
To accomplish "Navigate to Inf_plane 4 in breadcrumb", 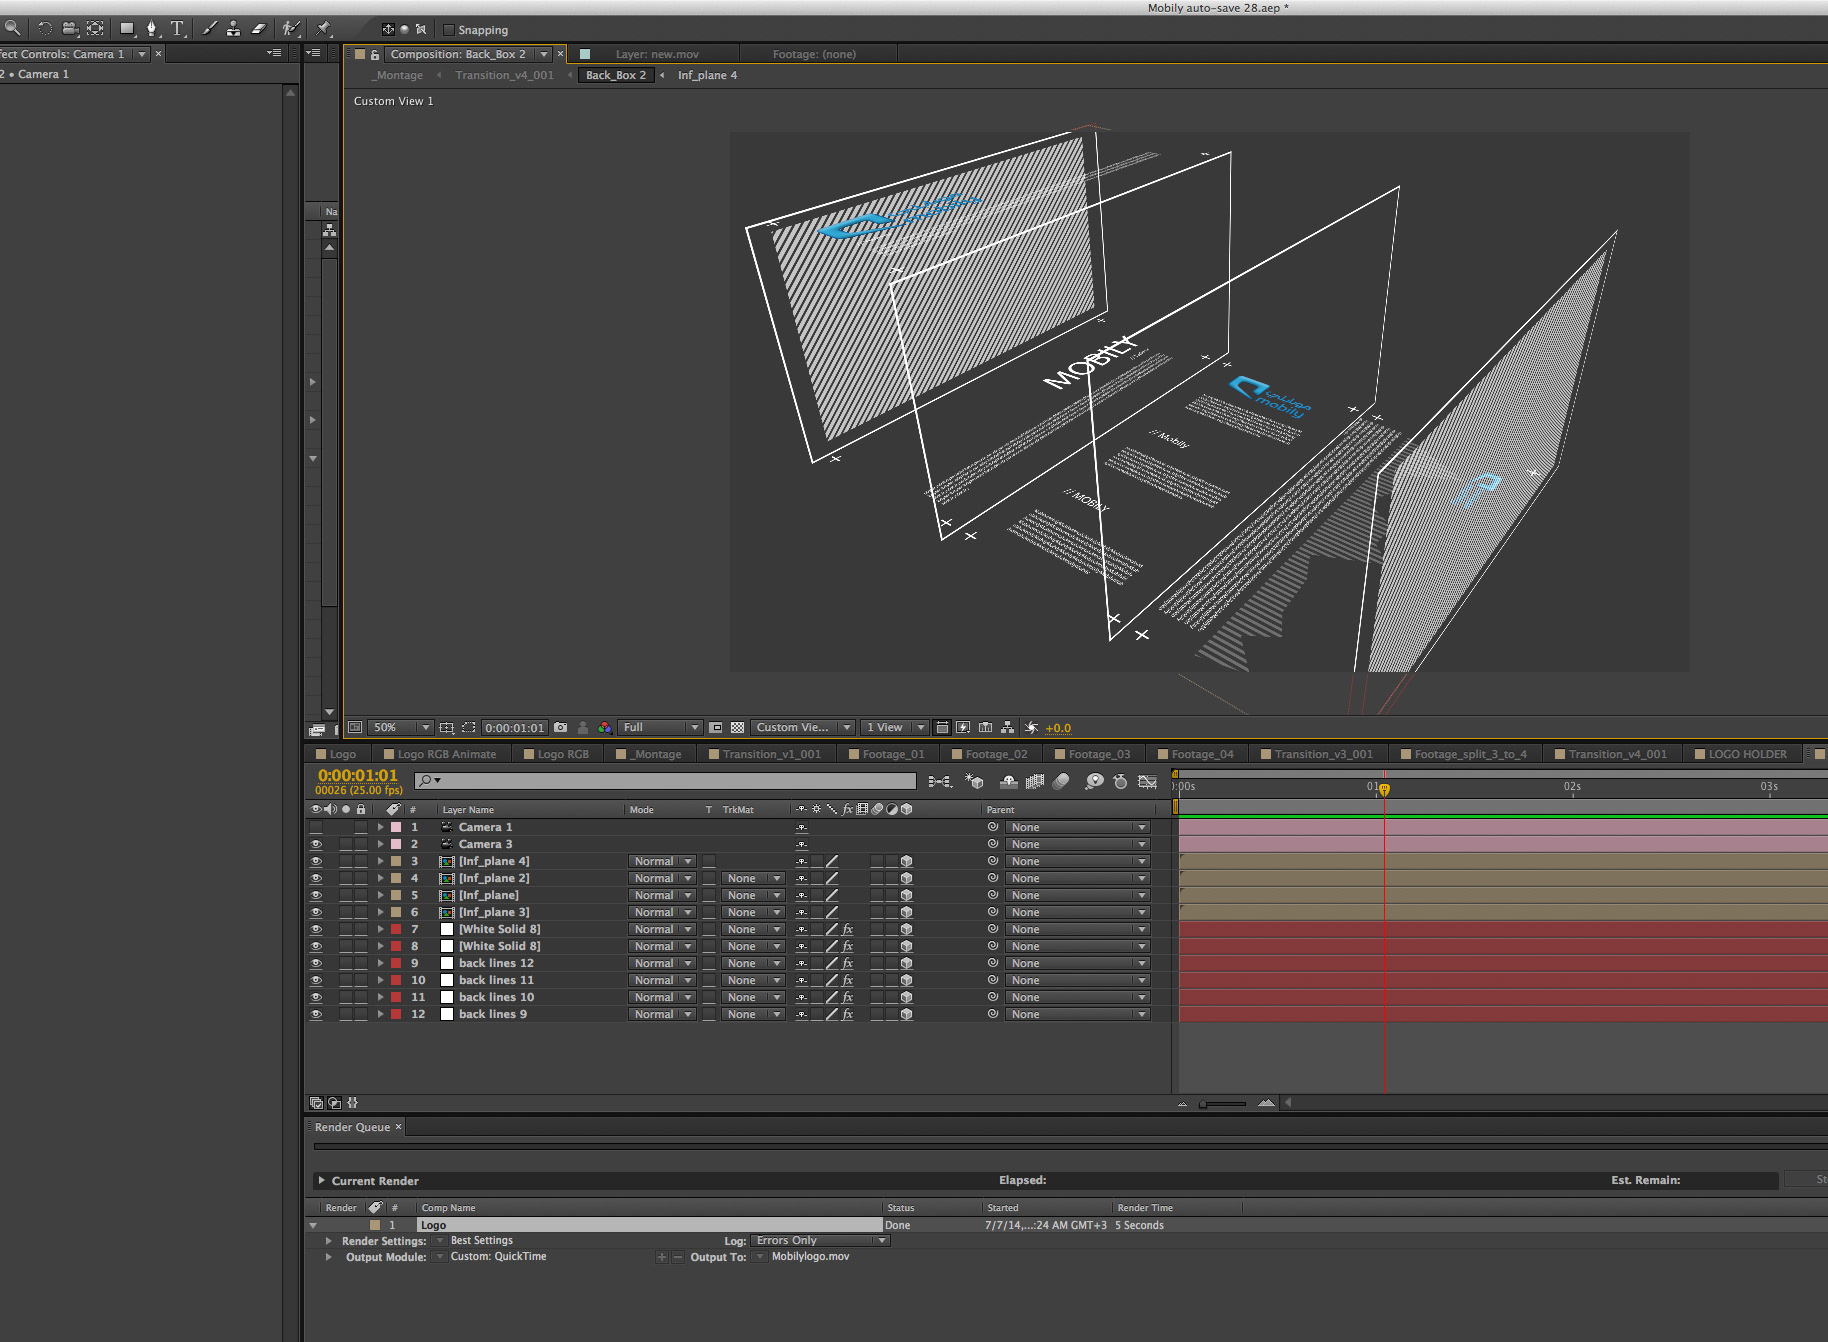I will 707,75.
